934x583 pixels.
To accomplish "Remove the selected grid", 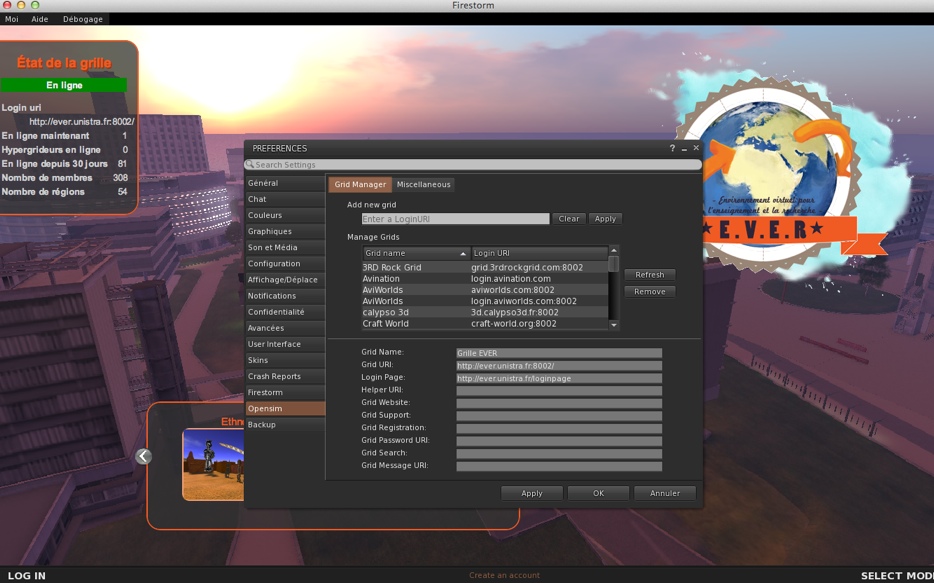I will pos(649,292).
